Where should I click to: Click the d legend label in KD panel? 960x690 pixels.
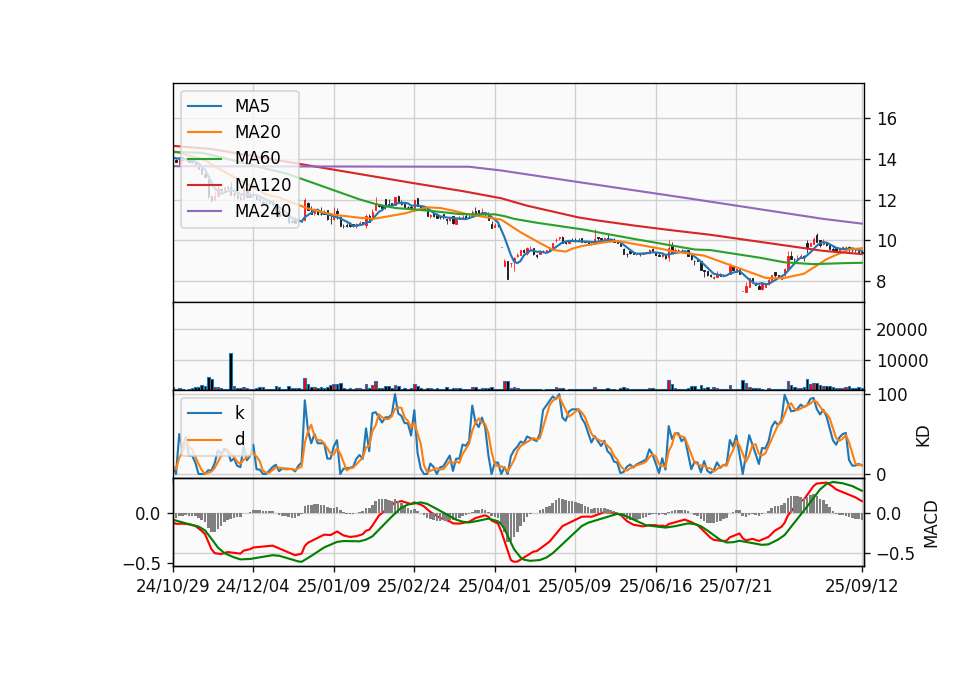tap(240, 439)
